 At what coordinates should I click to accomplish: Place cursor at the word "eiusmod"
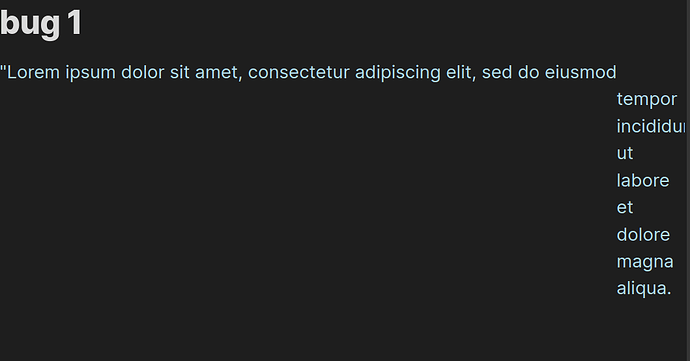pos(581,72)
